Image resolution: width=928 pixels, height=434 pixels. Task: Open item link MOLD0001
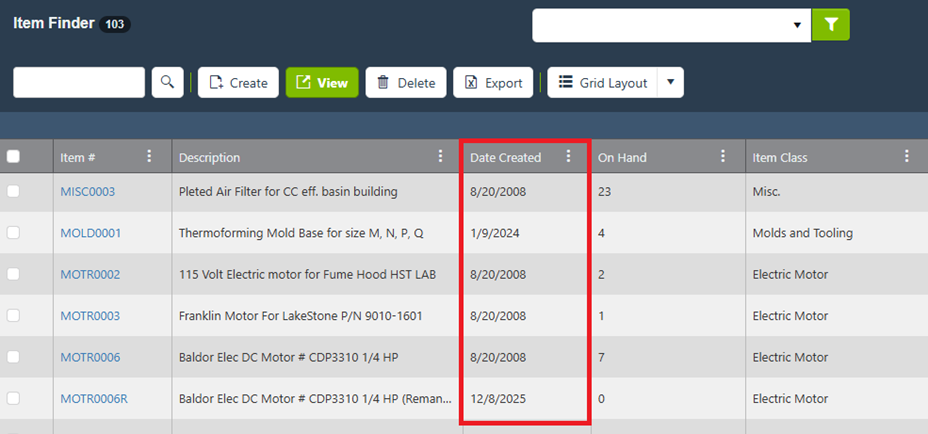(91, 233)
